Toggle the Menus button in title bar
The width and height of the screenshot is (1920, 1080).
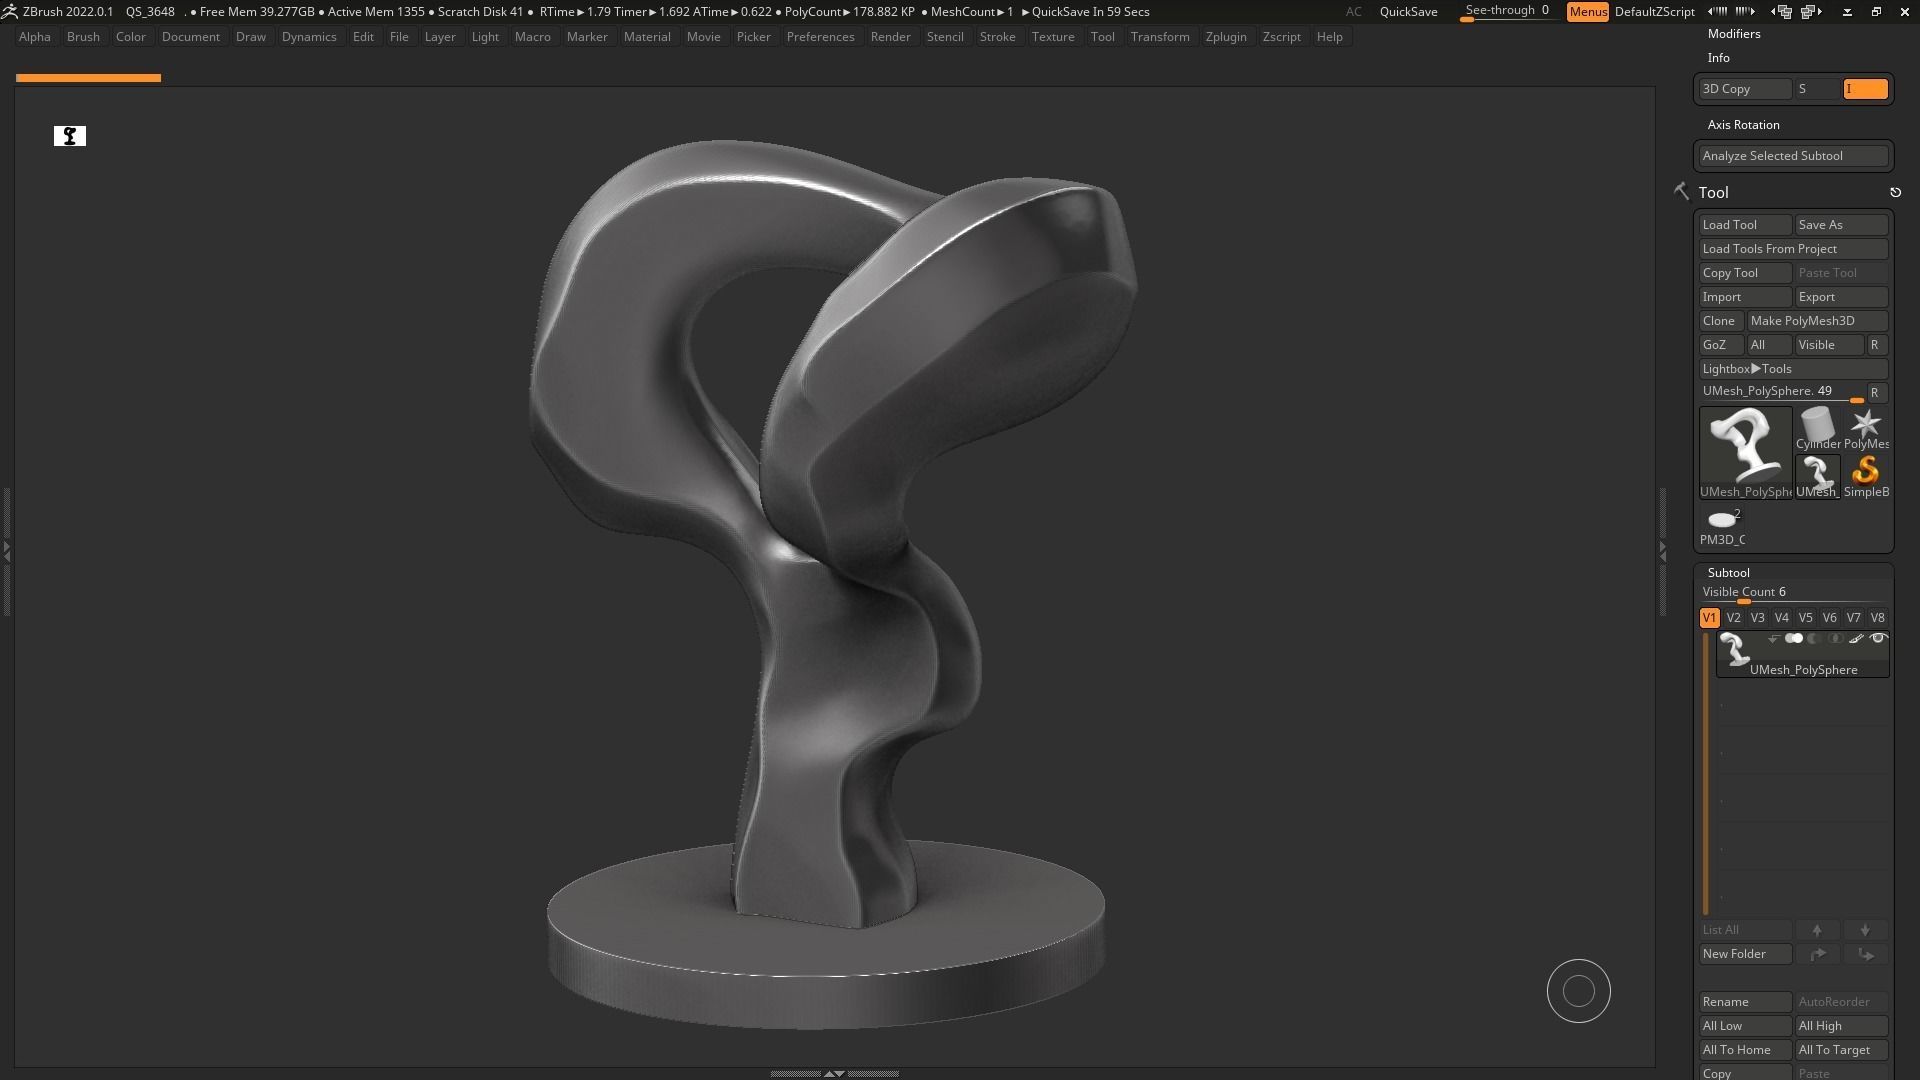(x=1588, y=12)
